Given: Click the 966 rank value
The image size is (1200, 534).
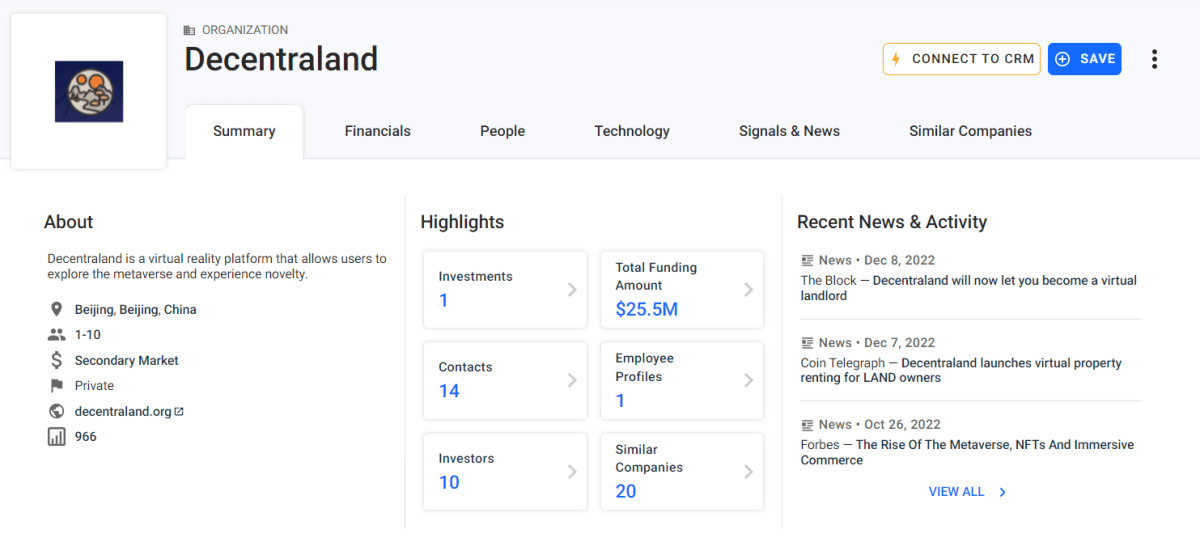Looking at the screenshot, I should (86, 437).
